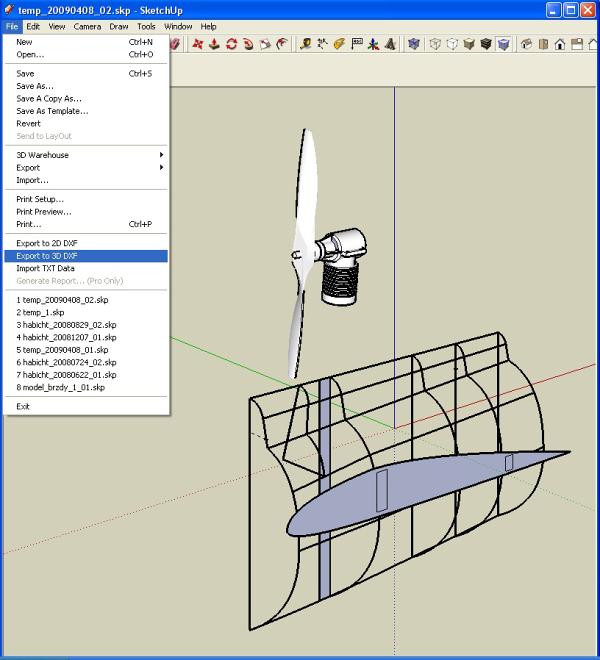Open recent file 8 model_brzdy_1_01.skp

click(x=86, y=388)
